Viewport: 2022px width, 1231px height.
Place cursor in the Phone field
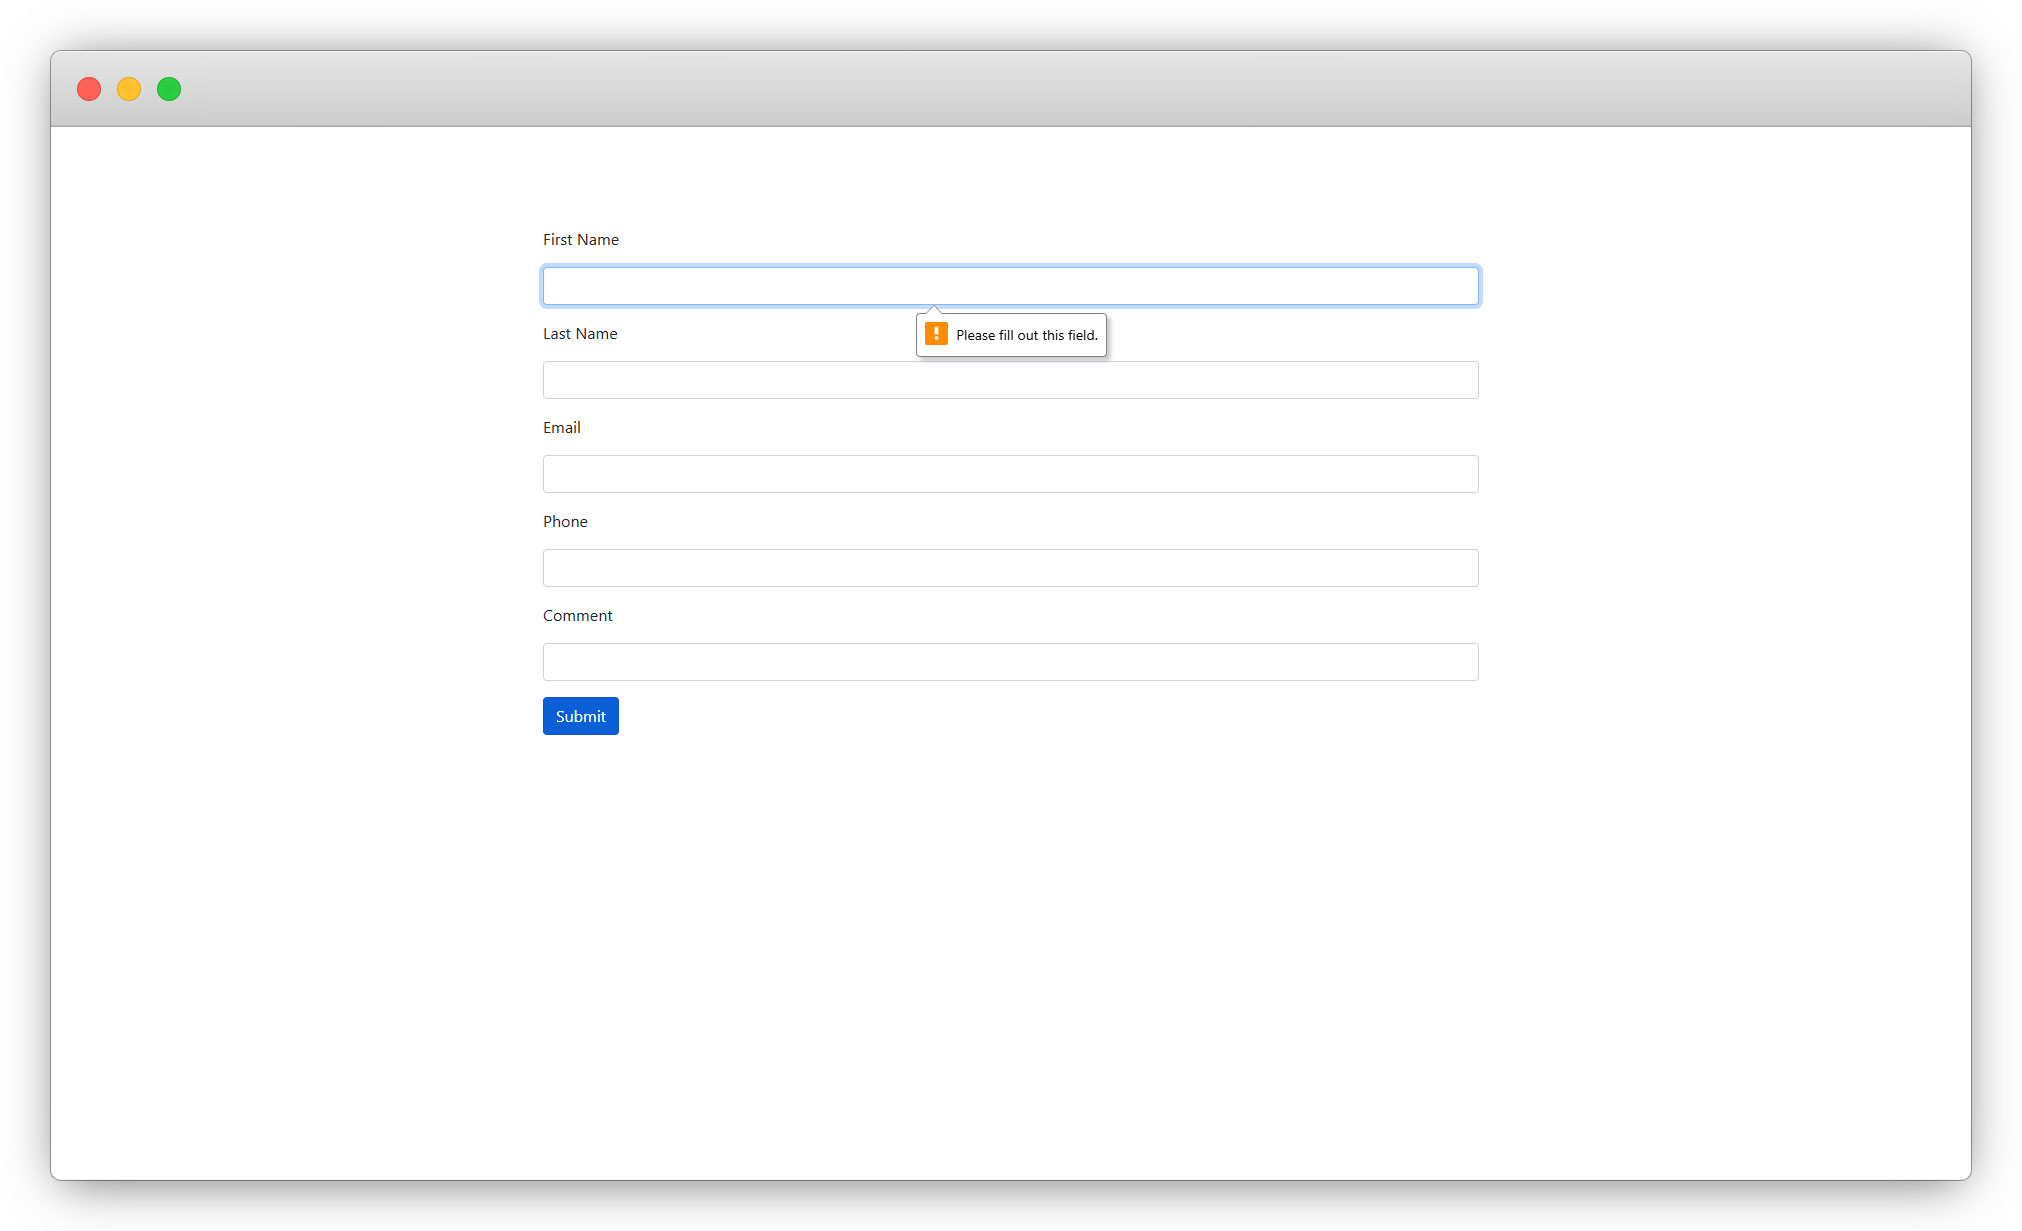pos(1010,568)
